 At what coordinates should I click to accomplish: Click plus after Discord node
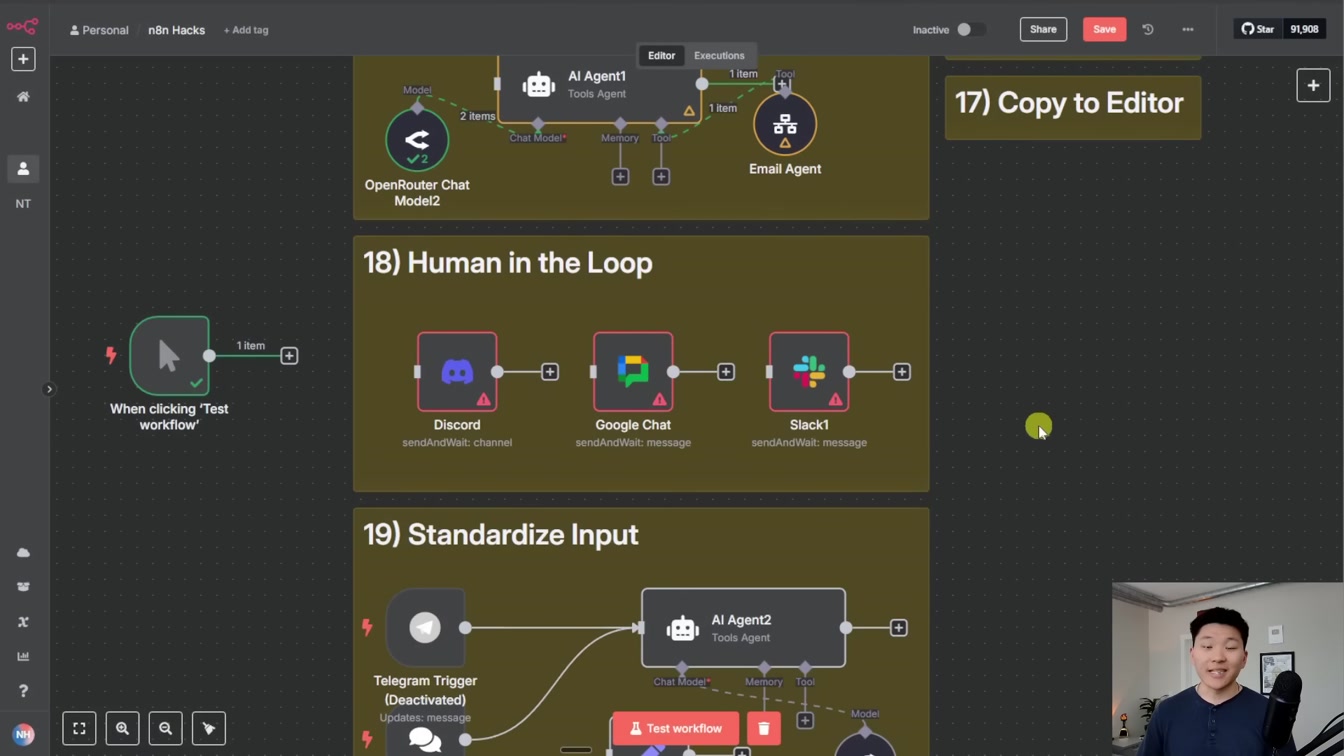[x=550, y=372]
